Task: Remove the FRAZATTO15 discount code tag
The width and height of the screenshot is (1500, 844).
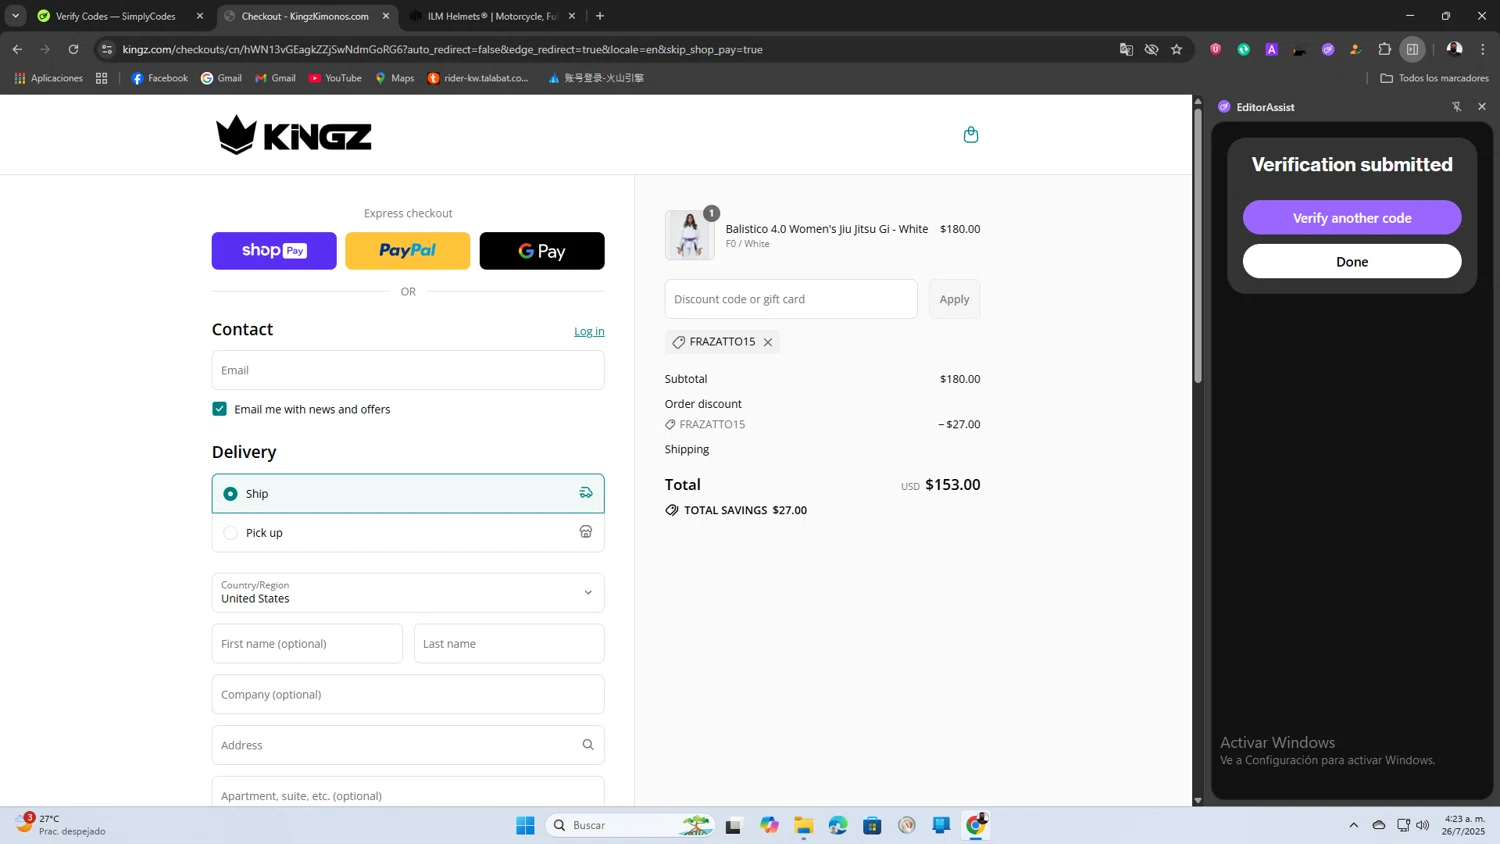Action: pos(768,342)
